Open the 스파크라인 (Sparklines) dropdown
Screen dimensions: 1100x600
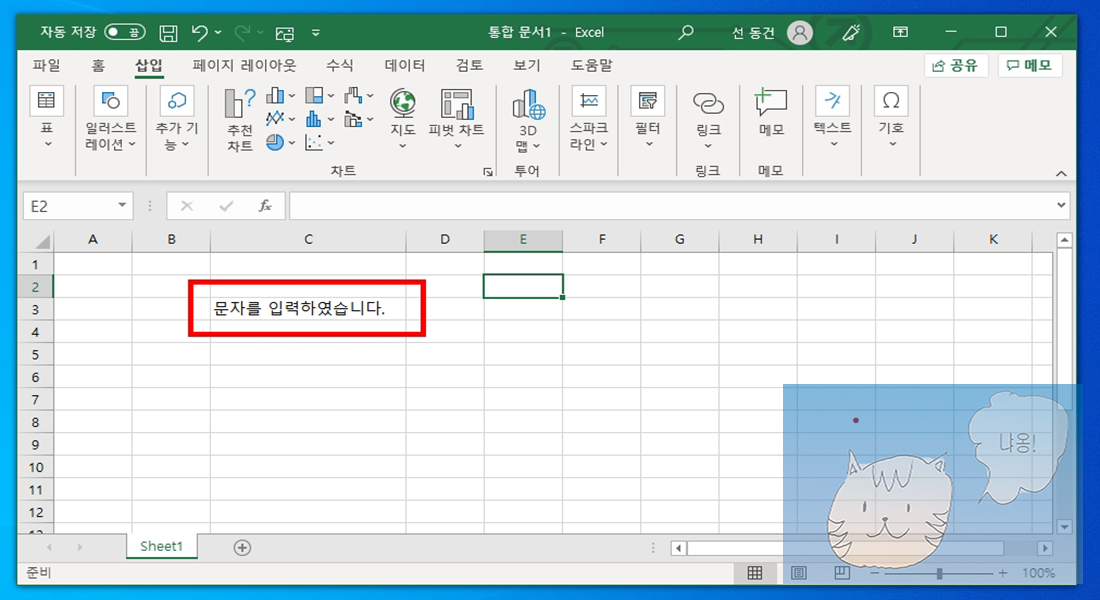click(589, 118)
